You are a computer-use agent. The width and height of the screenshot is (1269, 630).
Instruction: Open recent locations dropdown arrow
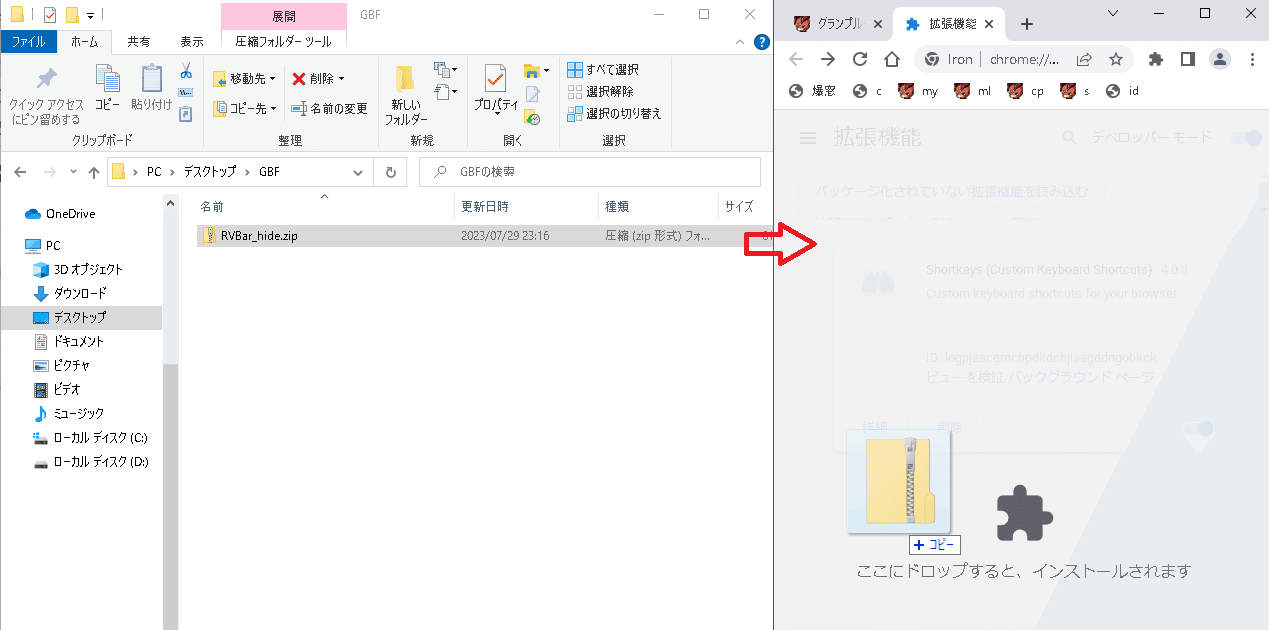click(x=73, y=172)
